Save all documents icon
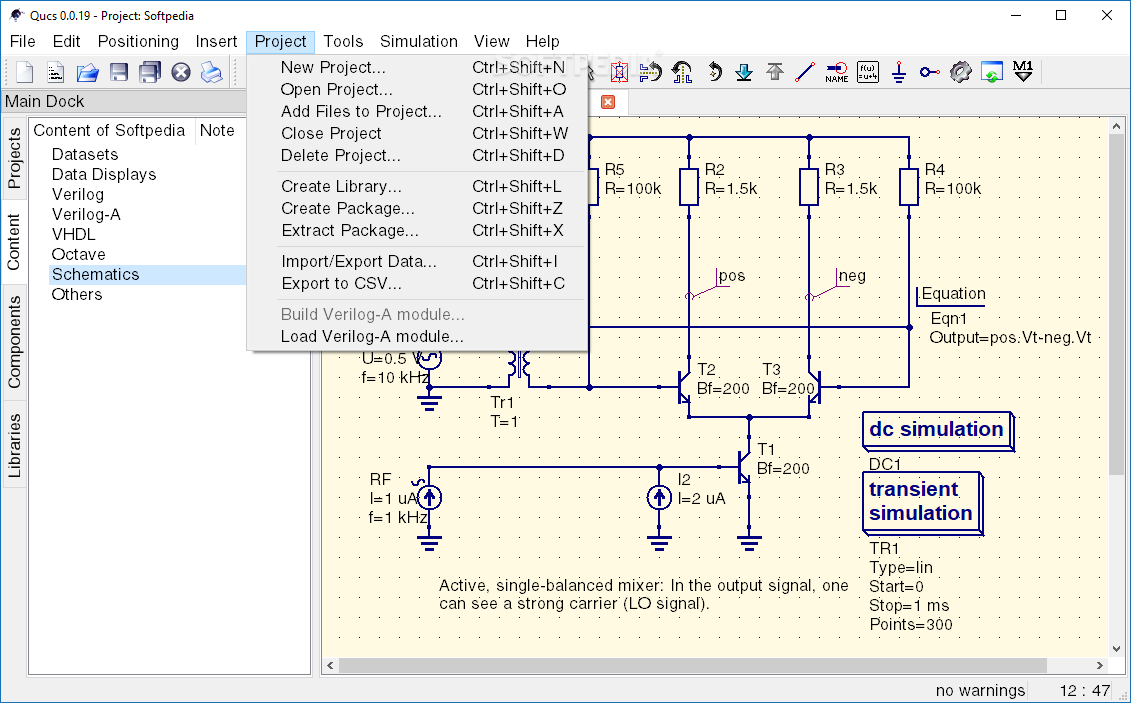 pyautogui.click(x=150, y=72)
